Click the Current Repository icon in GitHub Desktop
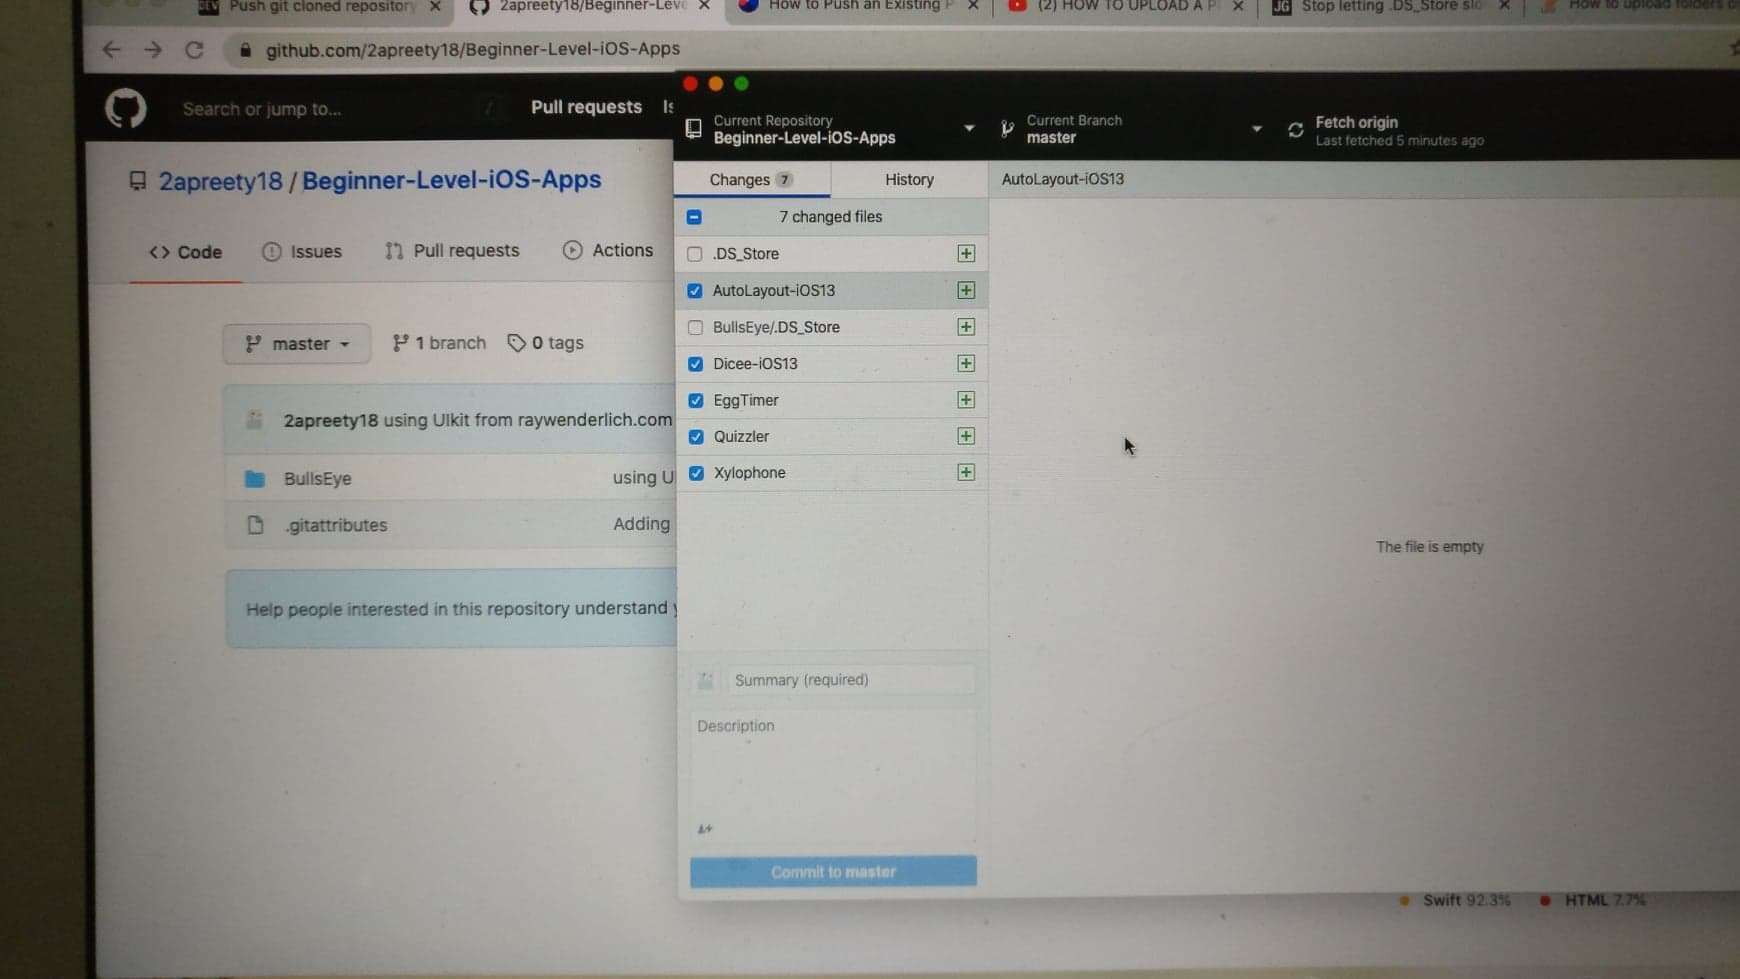The width and height of the screenshot is (1740, 979). click(x=693, y=129)
